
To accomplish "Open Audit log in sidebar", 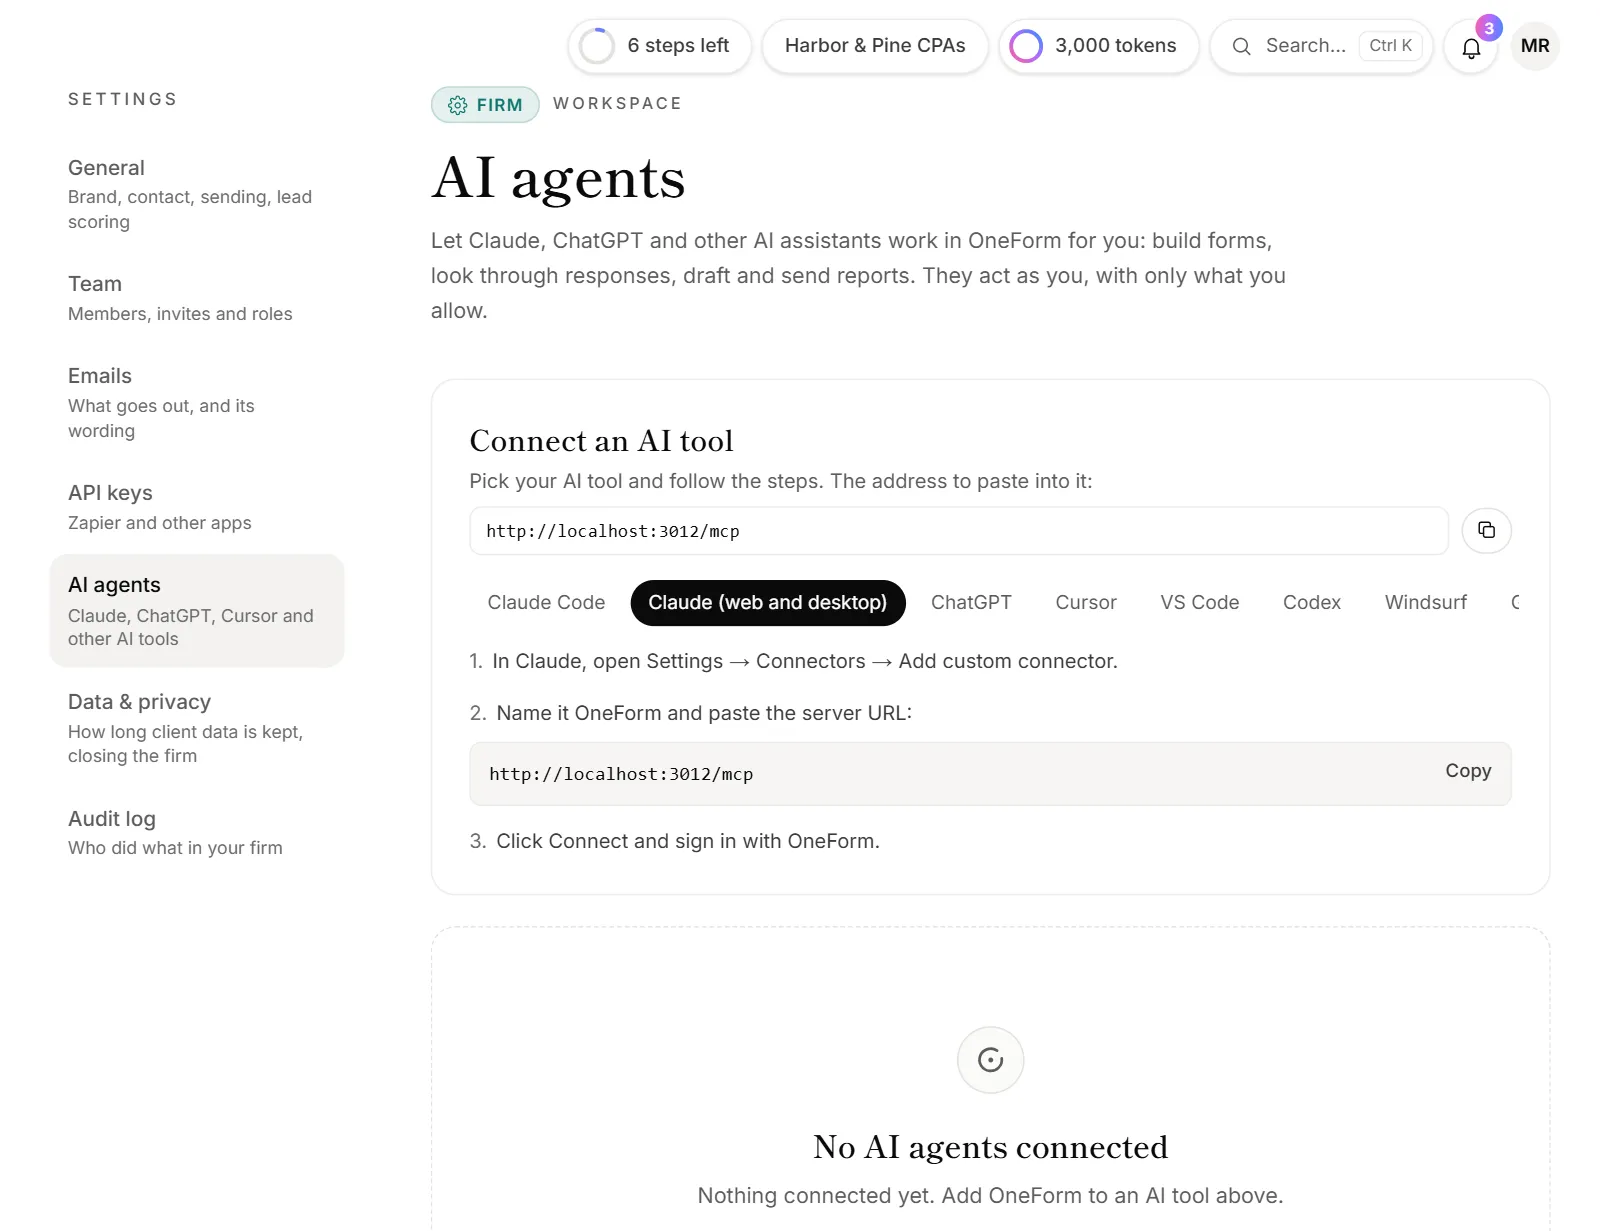I will click(197, 832).
